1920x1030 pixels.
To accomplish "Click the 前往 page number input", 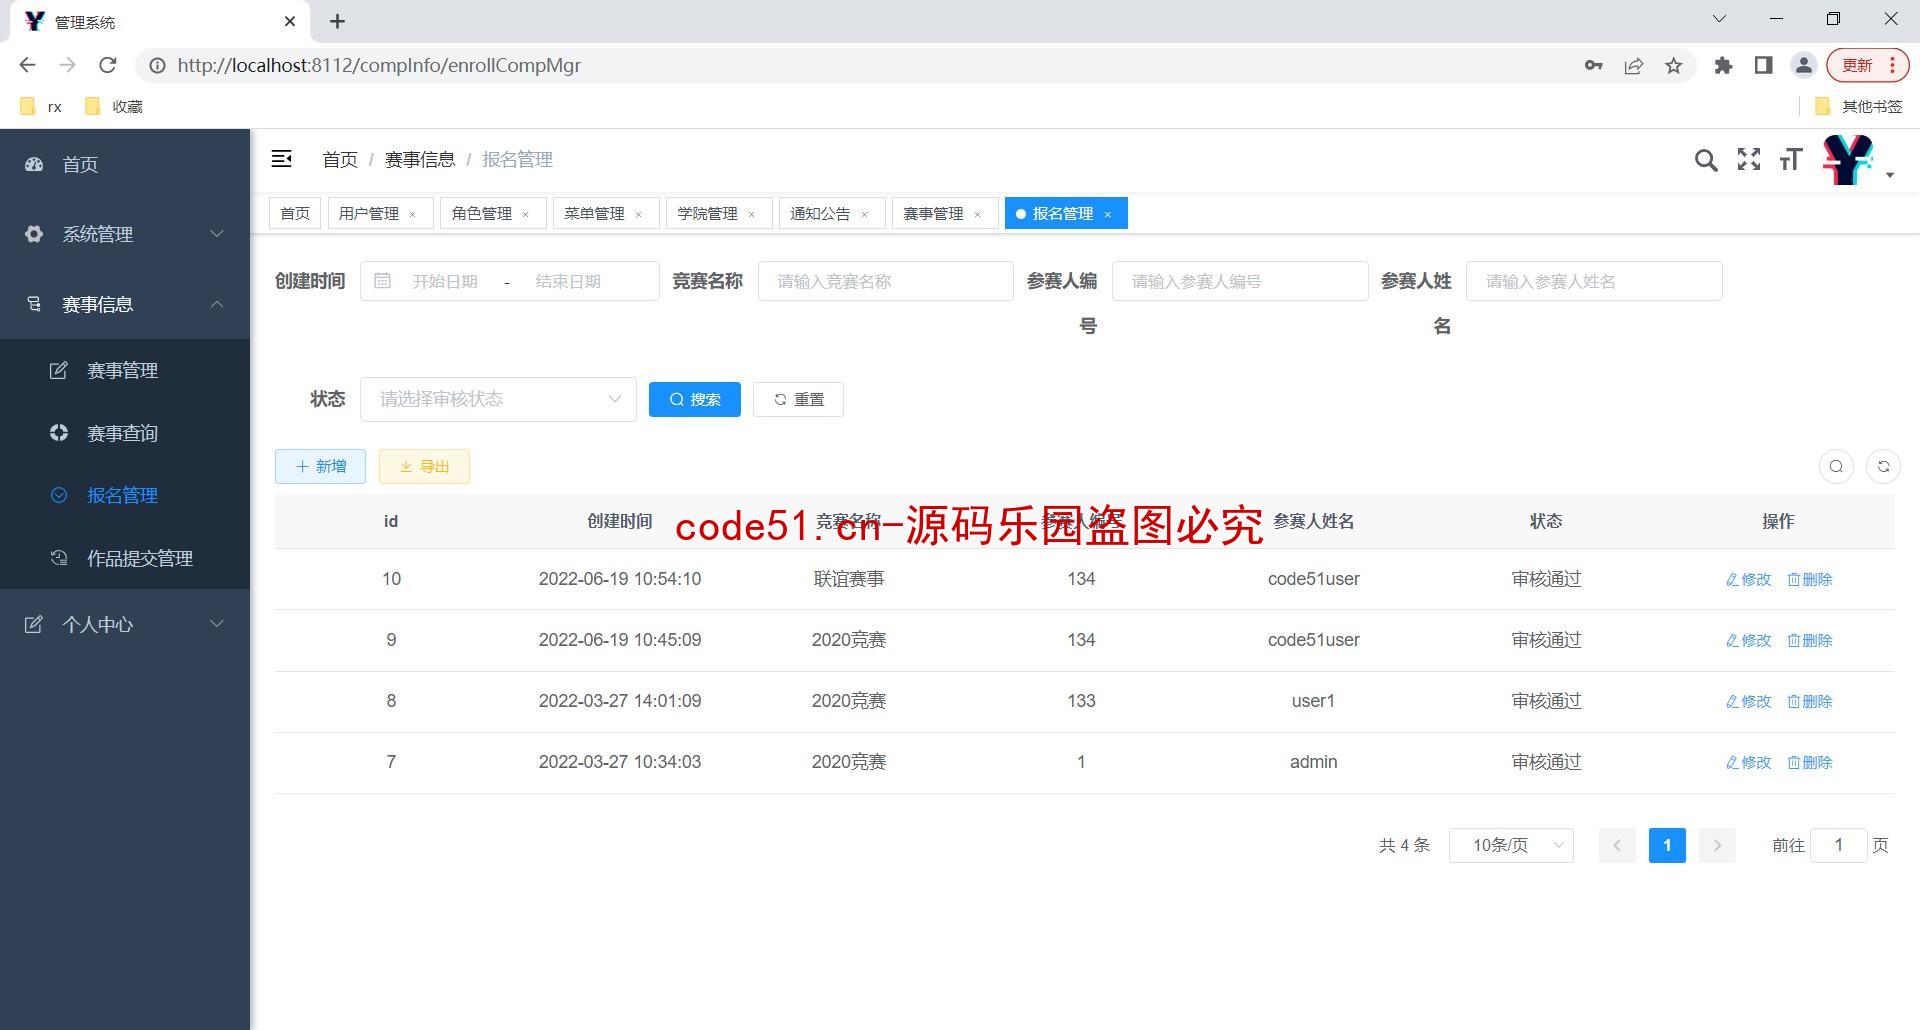I will pyautogui.click(x=1838, y=845).
